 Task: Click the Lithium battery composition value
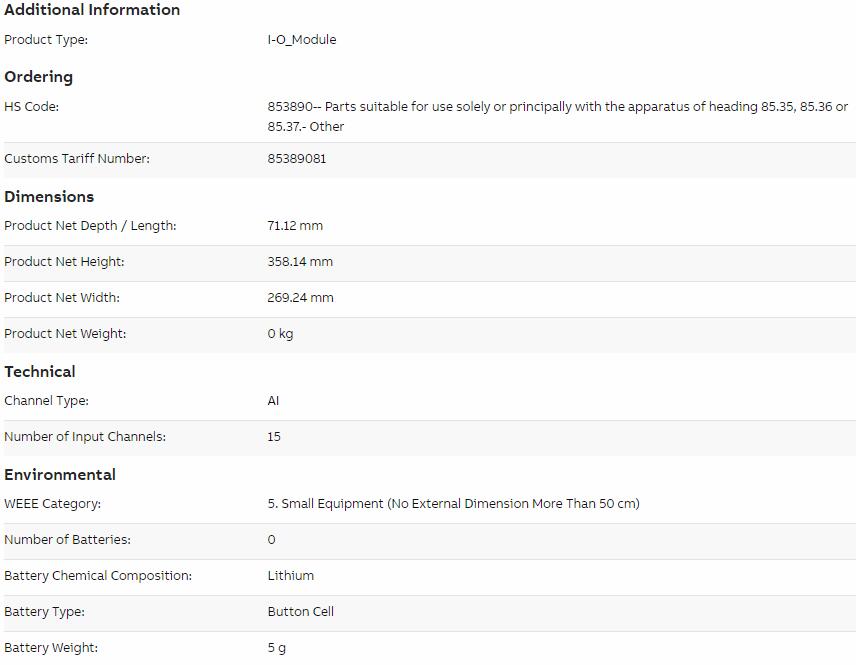290,576
